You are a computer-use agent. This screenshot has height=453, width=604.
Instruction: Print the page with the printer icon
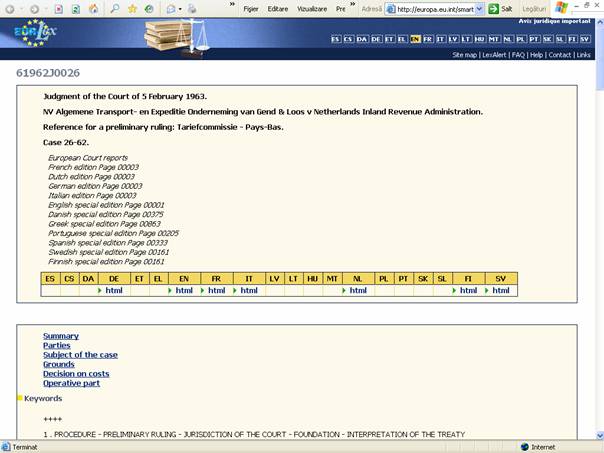pos(192,9)
